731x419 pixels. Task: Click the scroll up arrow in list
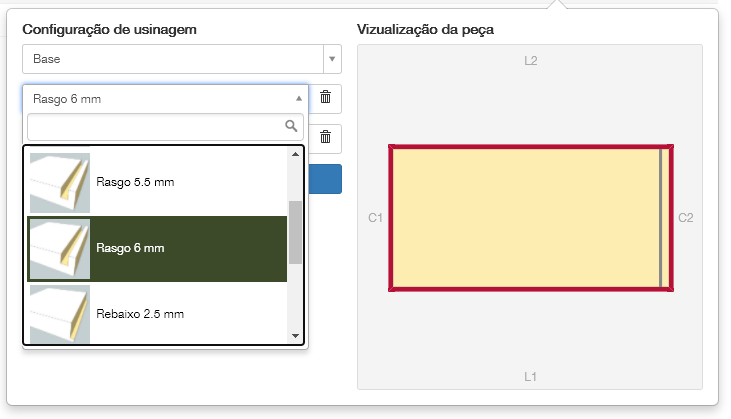pos(295,154)
